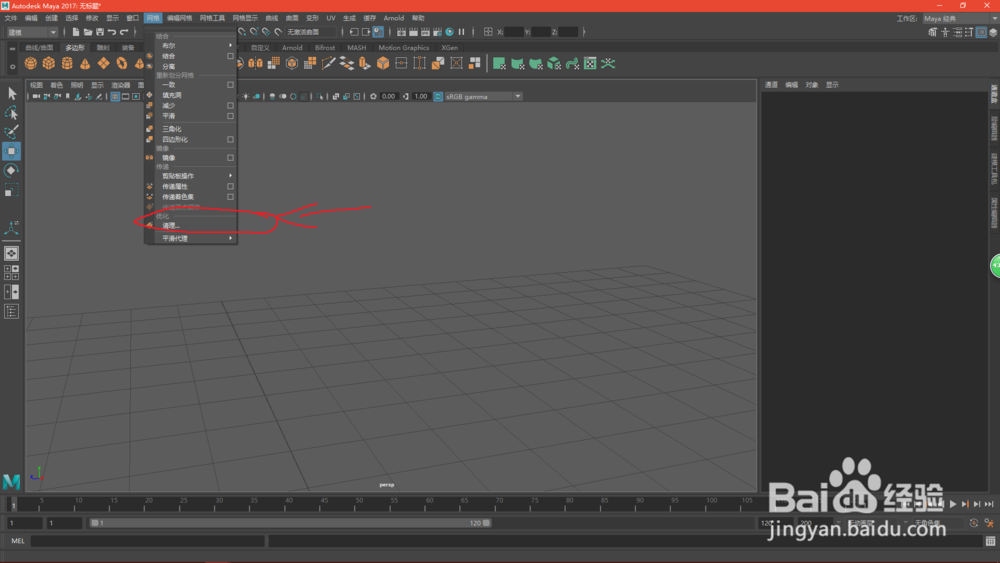Toggle the viewport grid display icon
Screen dimensions: 1000x563
click(115, 97)
